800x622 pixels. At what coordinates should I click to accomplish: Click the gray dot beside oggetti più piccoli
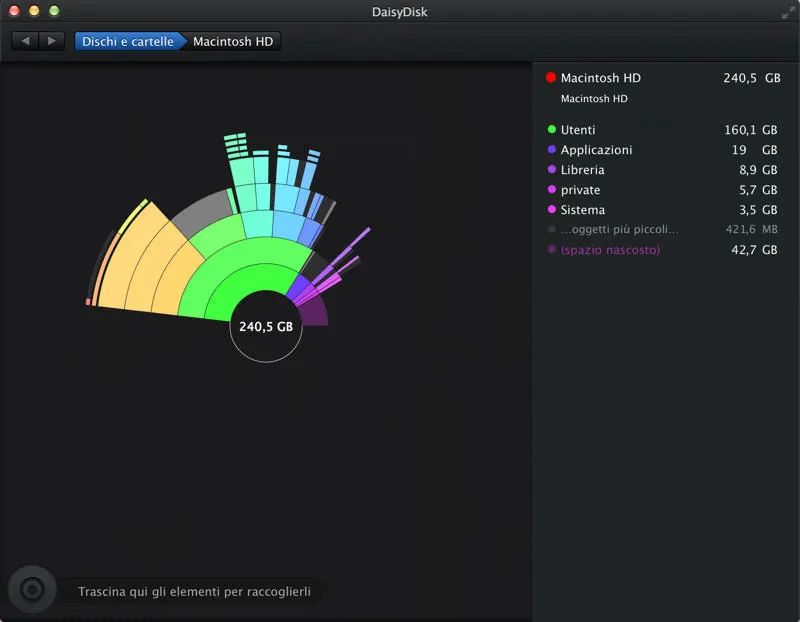[x=550, y=229]
